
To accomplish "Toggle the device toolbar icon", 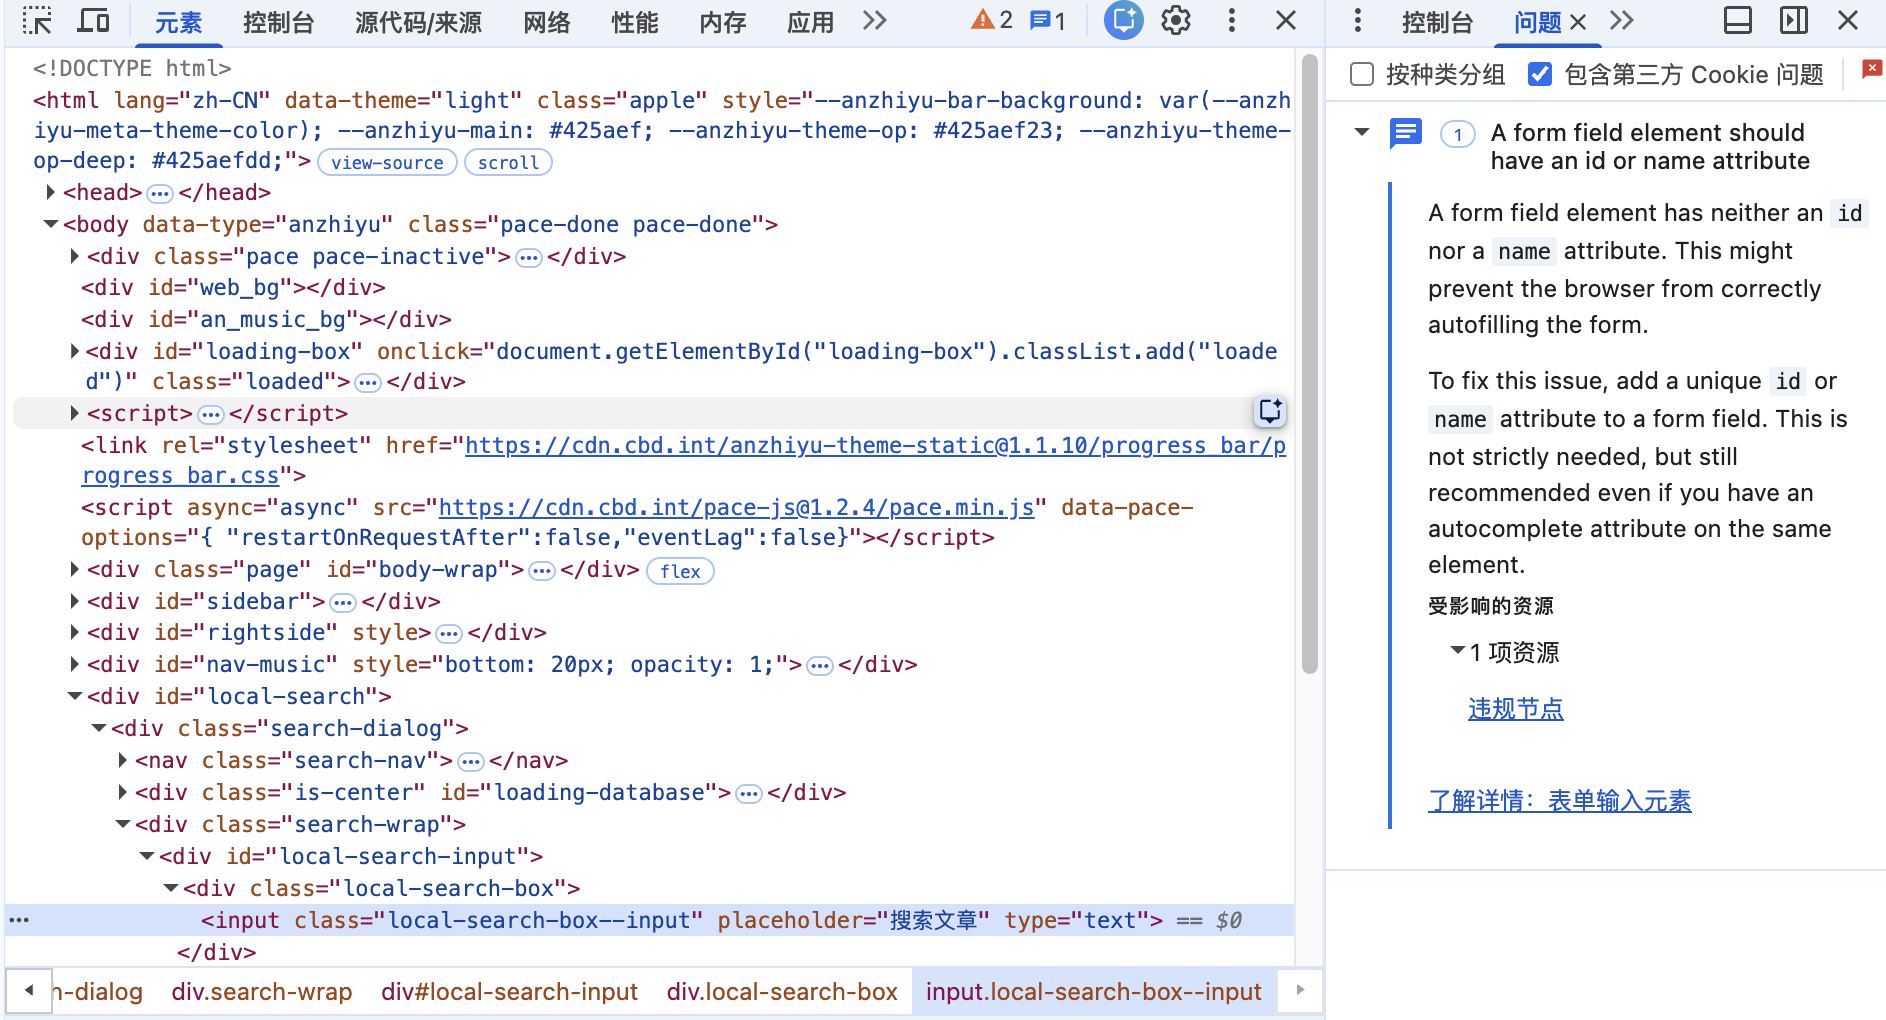I will point(94,21).
